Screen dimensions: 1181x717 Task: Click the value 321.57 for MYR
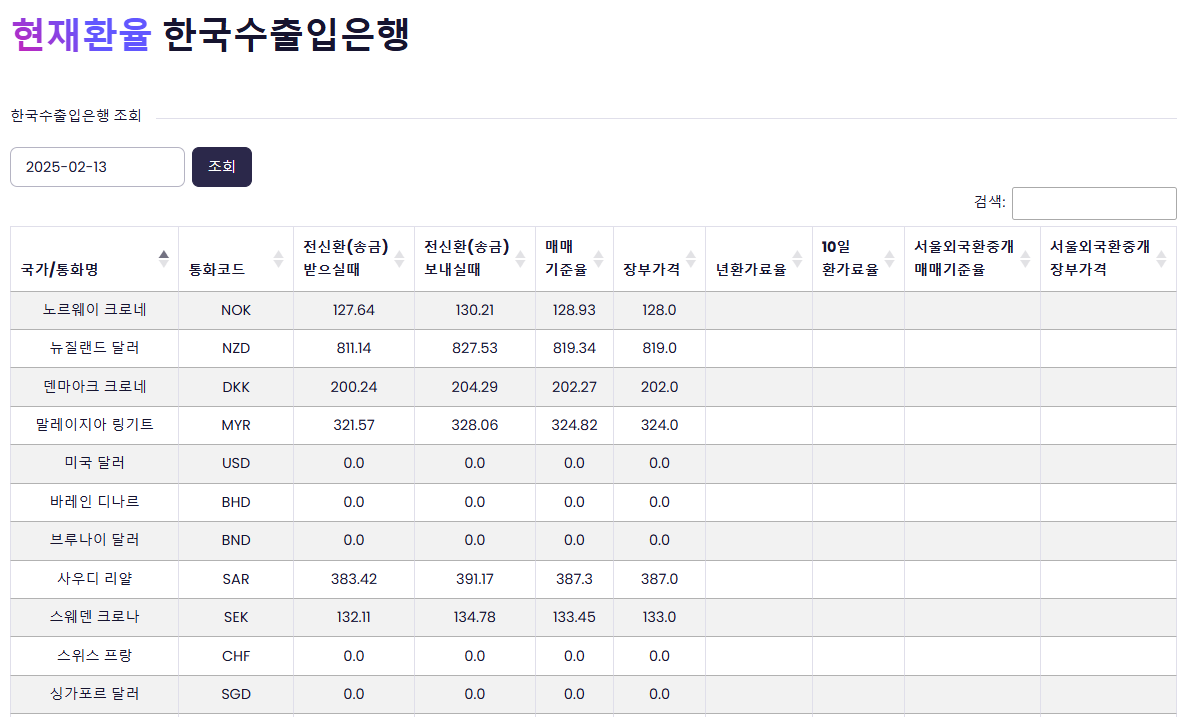pos(354,426)
